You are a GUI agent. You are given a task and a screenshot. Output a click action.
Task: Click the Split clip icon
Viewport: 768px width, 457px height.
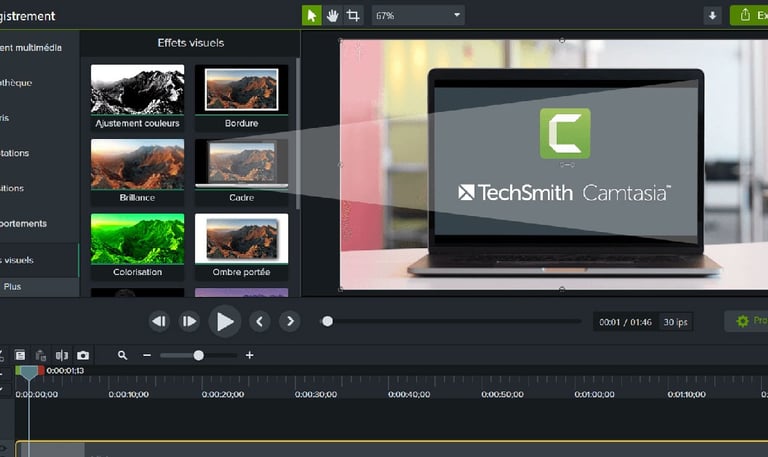(62, 355)
